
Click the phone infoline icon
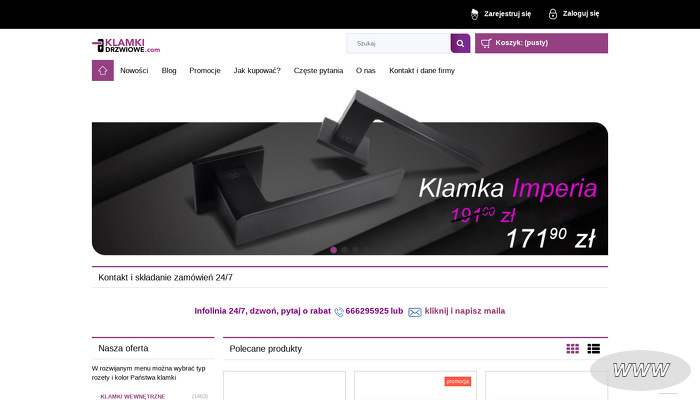click(339, 312)
